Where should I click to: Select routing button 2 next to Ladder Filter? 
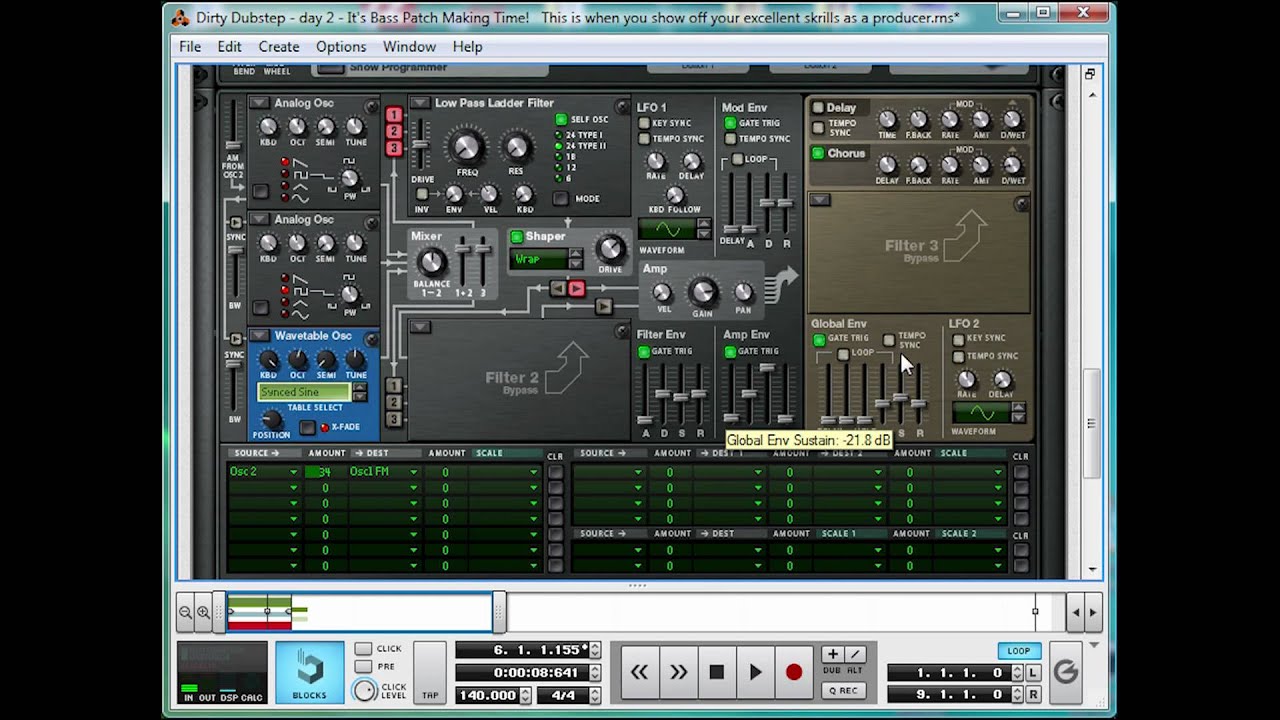pyautogui.click(x=394, y=131)
